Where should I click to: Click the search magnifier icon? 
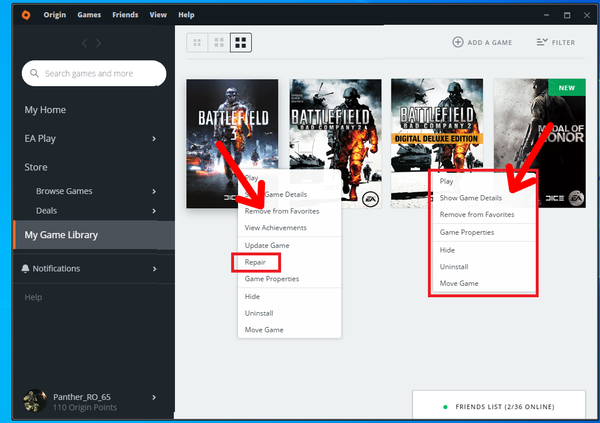coord(34,73)
